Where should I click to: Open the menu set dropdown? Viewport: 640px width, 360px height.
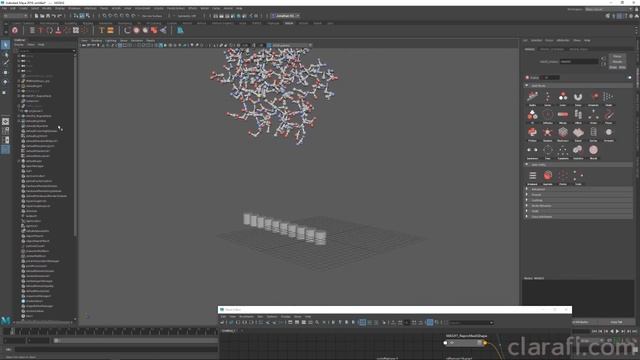tap(15, 16)
